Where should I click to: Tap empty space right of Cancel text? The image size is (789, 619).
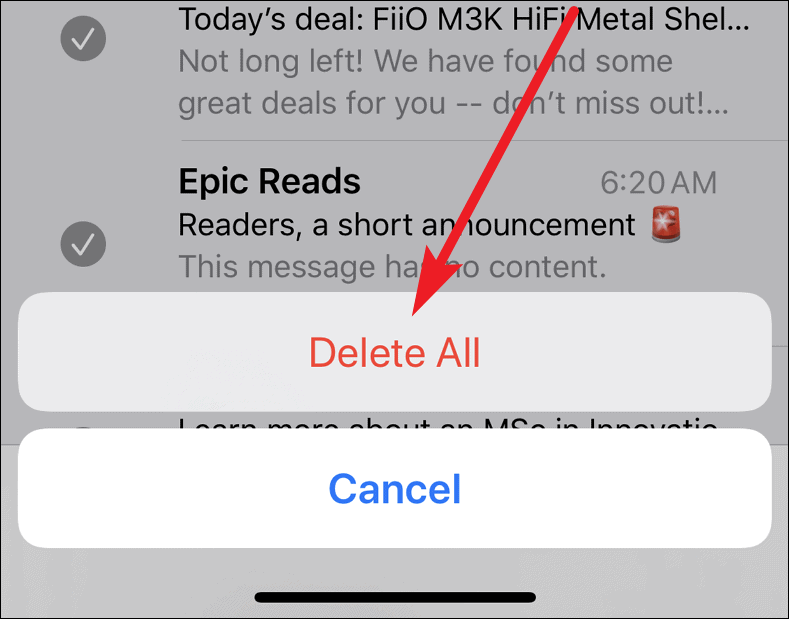coord(614,488)
